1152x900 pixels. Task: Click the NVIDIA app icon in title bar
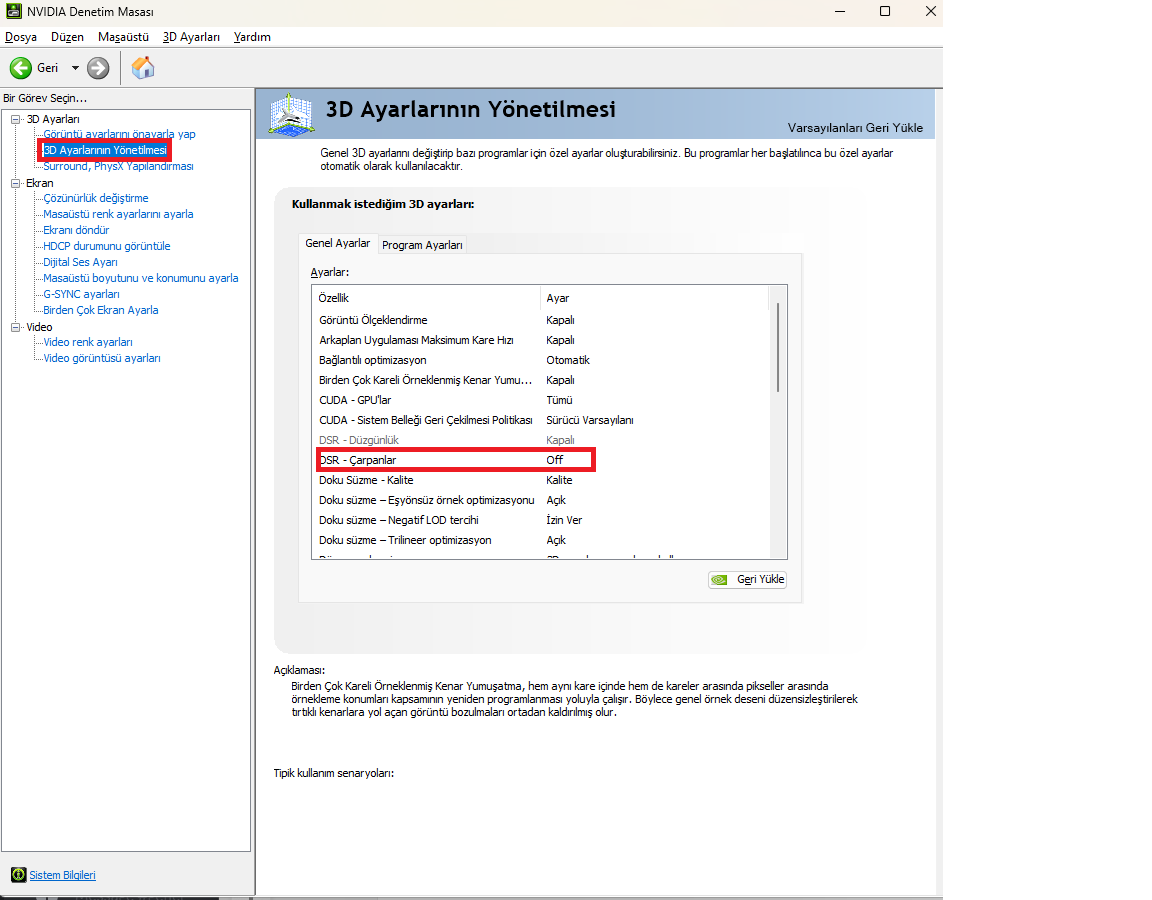[13, 11]
